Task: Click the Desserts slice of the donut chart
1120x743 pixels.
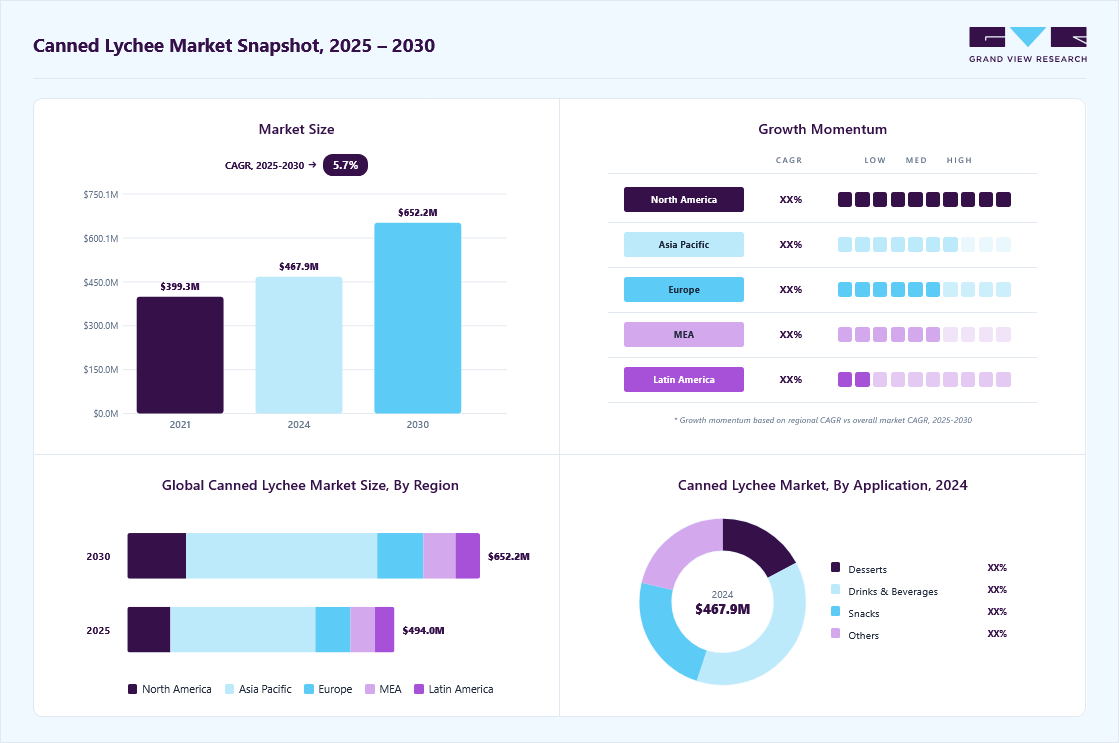Action: (758, 544)
